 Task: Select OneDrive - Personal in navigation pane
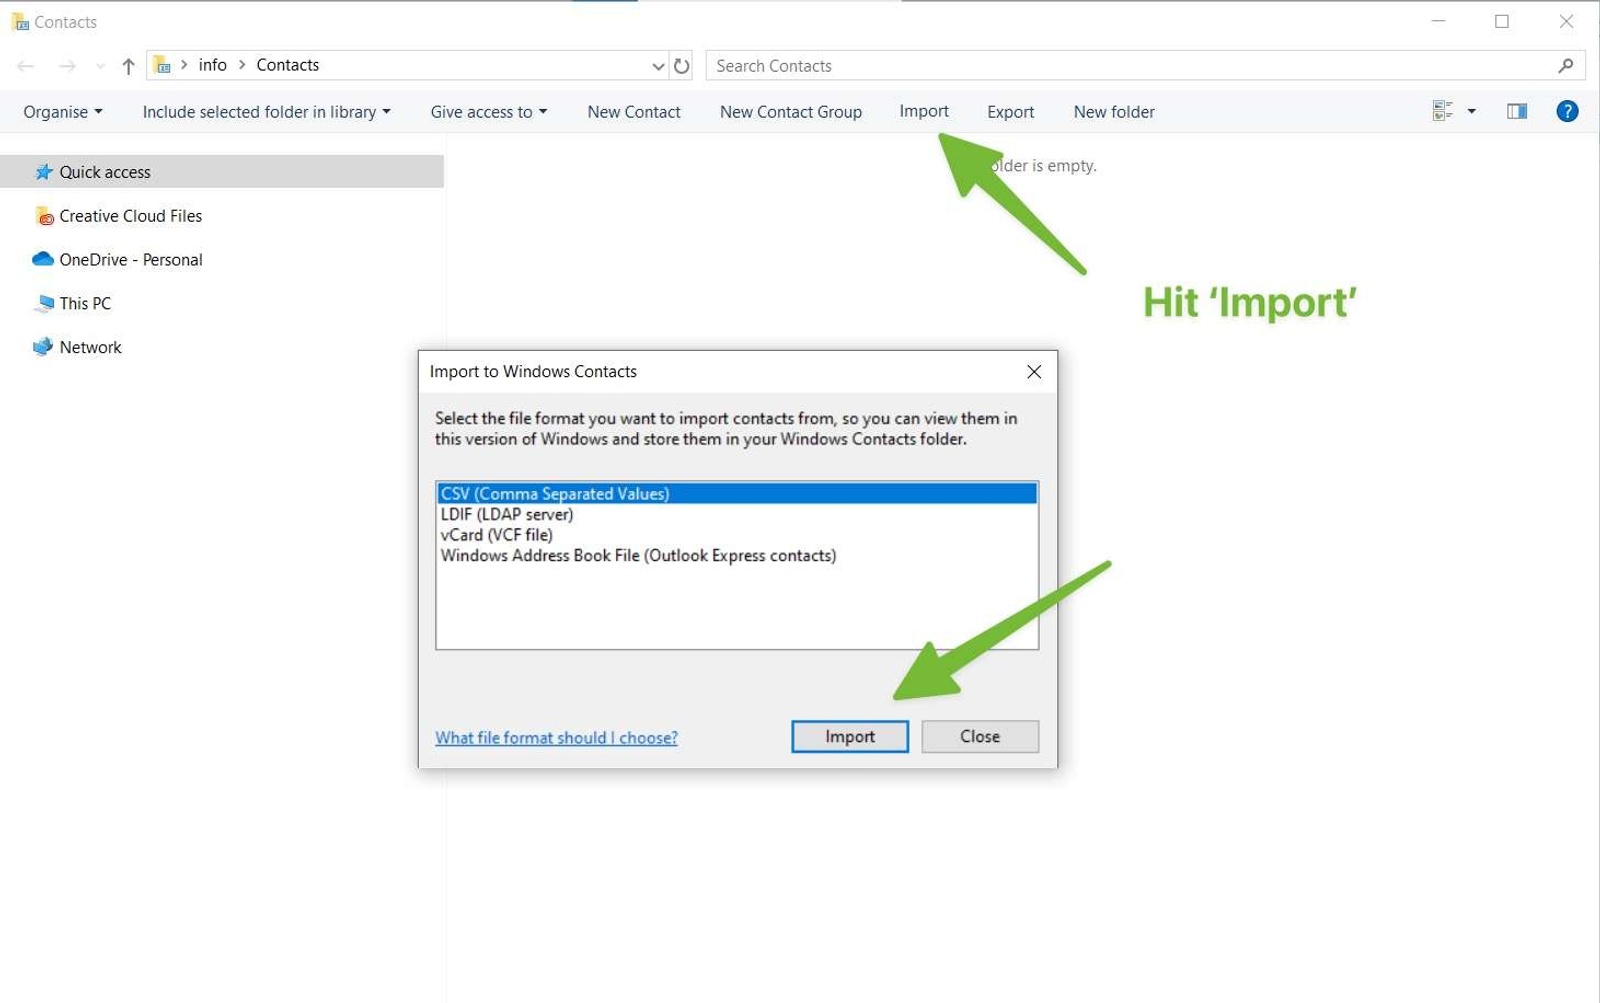[130, 260]
